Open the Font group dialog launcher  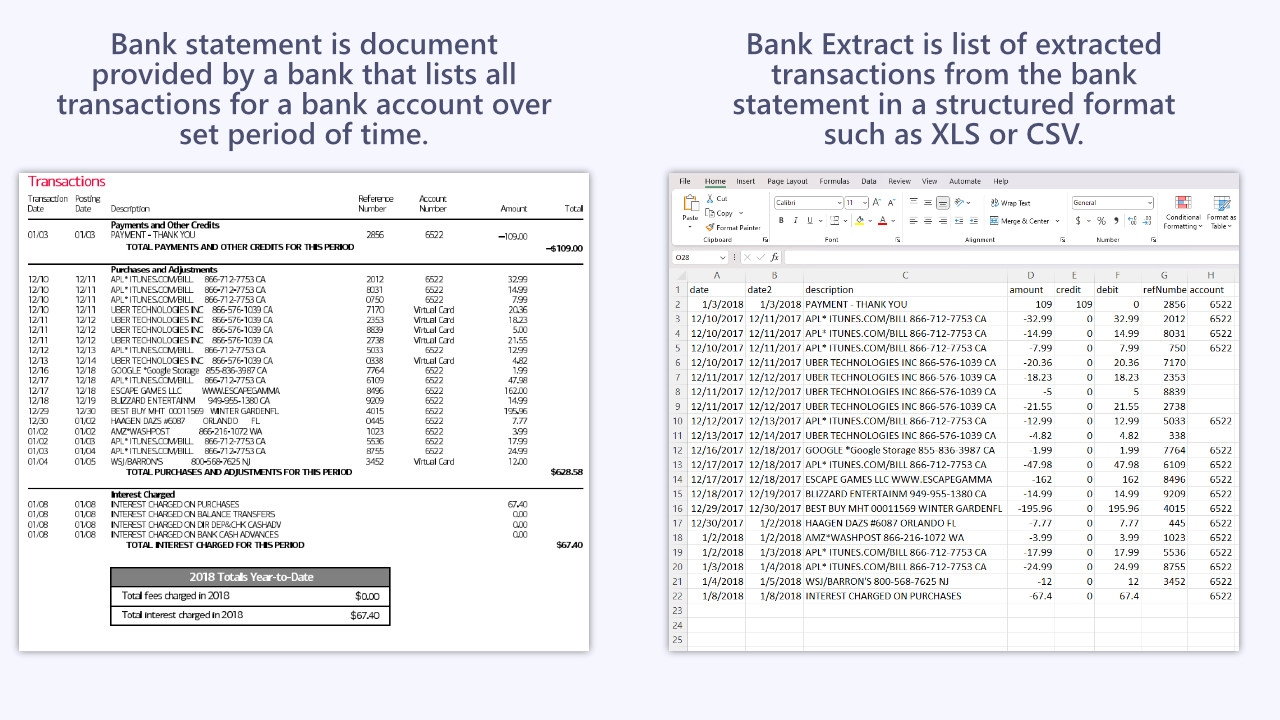(898, 240)
